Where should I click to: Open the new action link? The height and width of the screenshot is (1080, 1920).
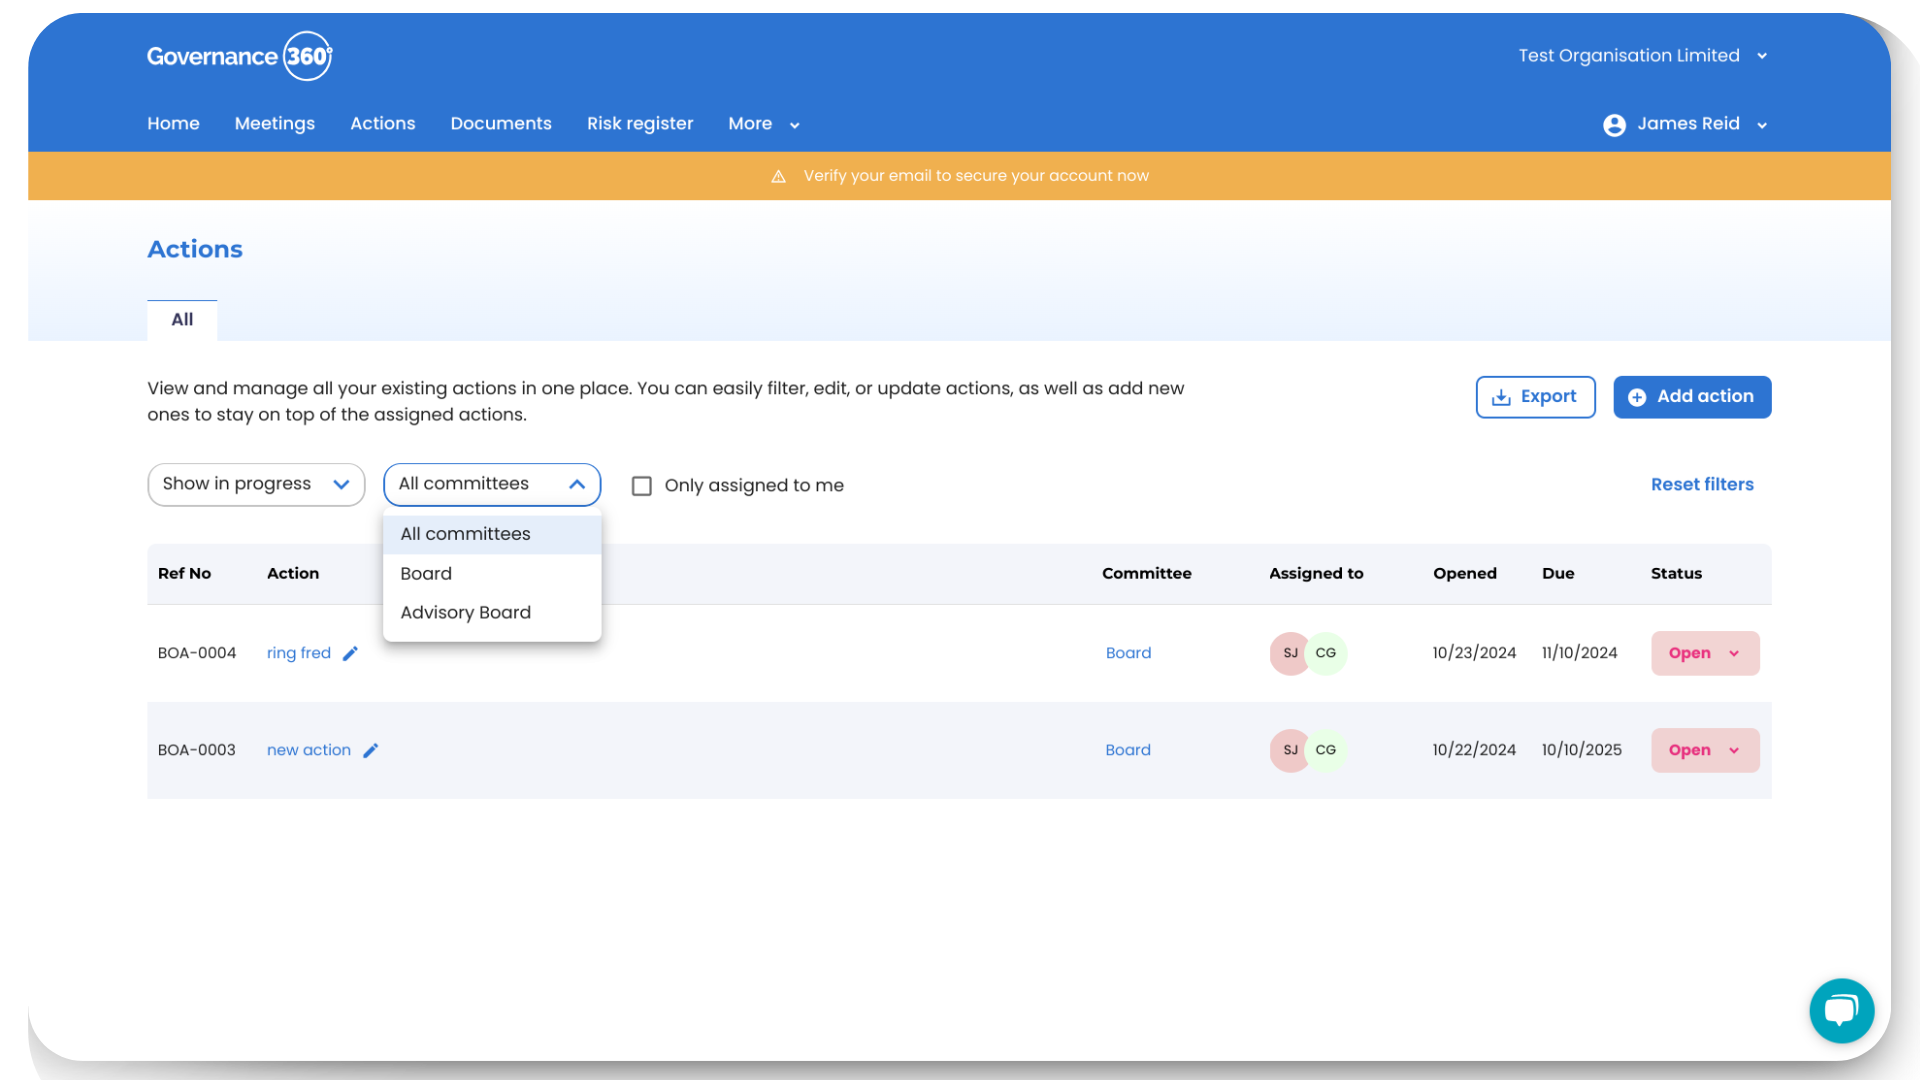(x=308, y=750)
